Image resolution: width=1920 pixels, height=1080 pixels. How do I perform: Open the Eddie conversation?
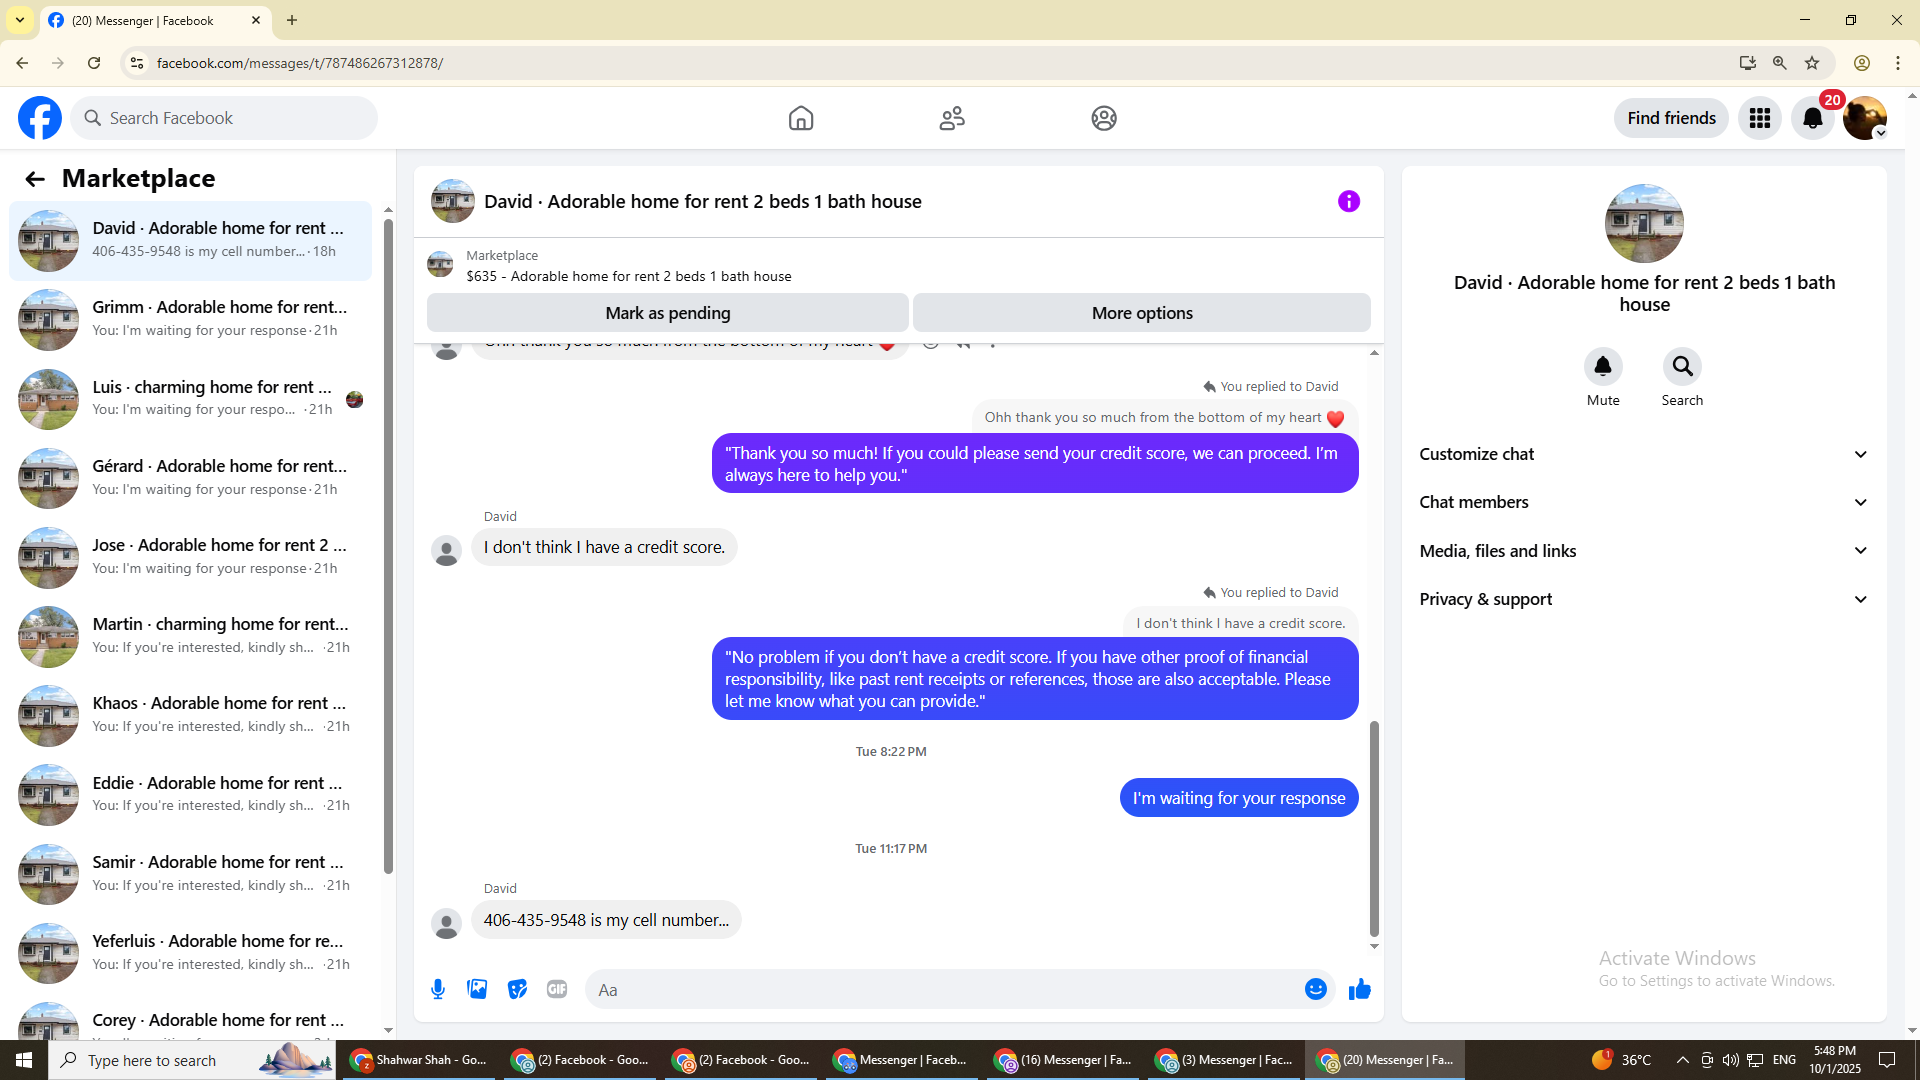coord(190,794)
